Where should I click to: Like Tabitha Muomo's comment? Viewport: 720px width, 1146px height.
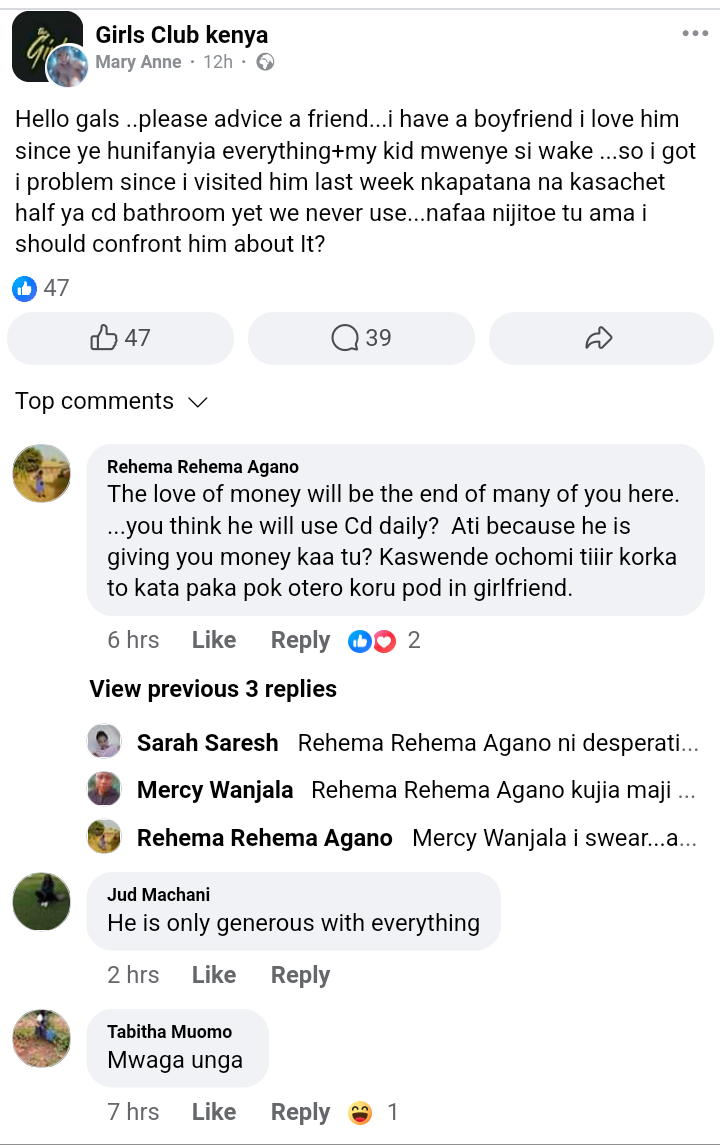(213, 1112)
